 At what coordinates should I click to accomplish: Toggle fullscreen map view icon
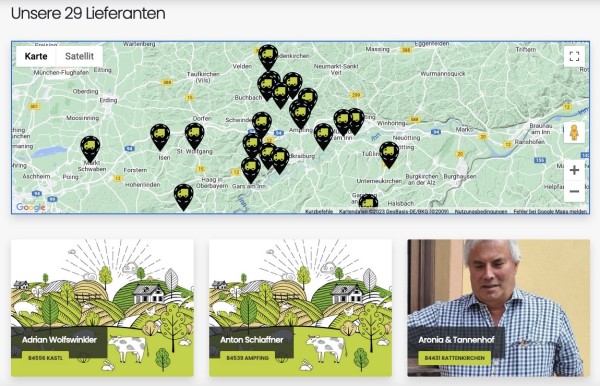[574, 56]
